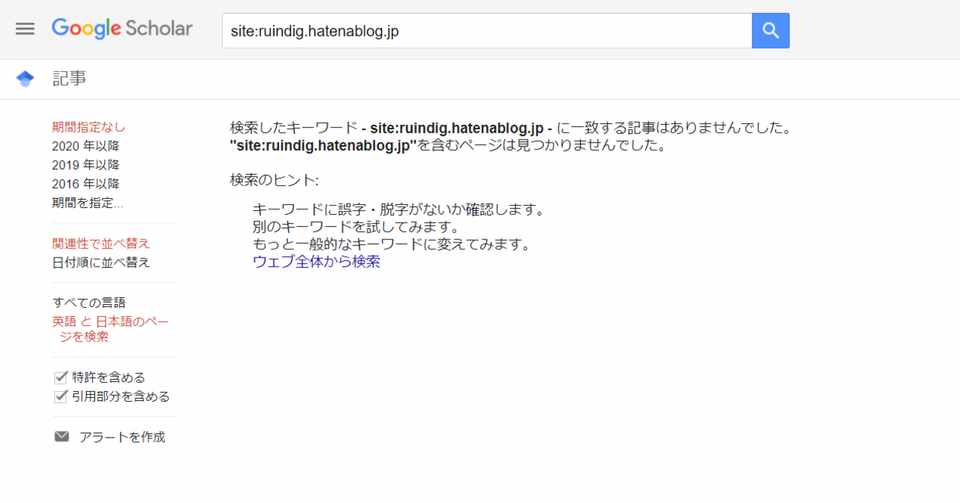This screenshot has height=503, width=960.
Task: Click the Google Scholar logo
Action: click(122, 28)
